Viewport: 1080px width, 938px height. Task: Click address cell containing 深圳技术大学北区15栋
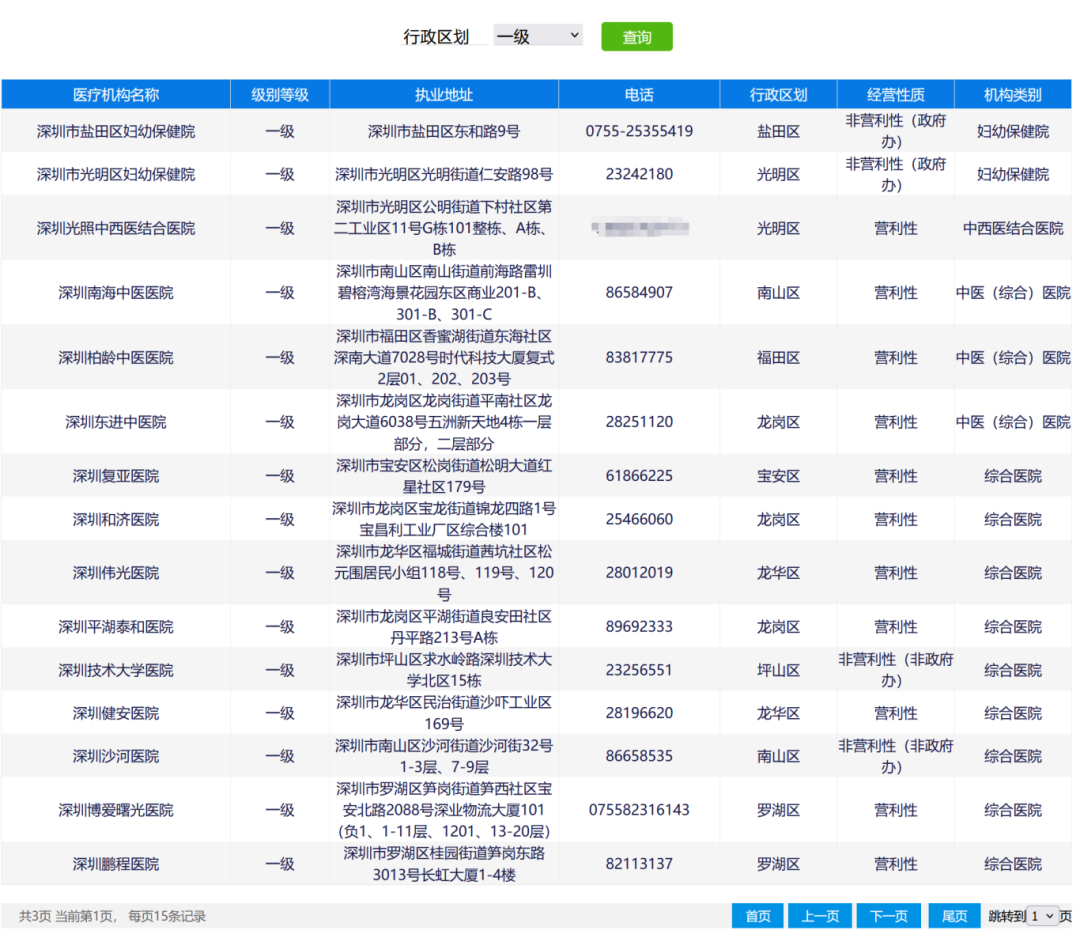tap(444, 670)
